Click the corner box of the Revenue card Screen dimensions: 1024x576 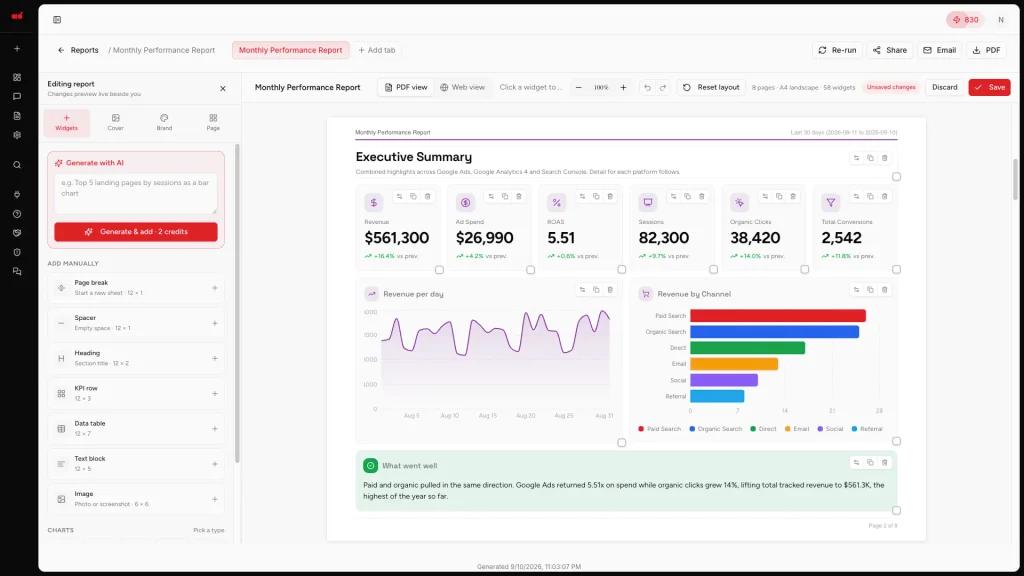pos(439,270)
